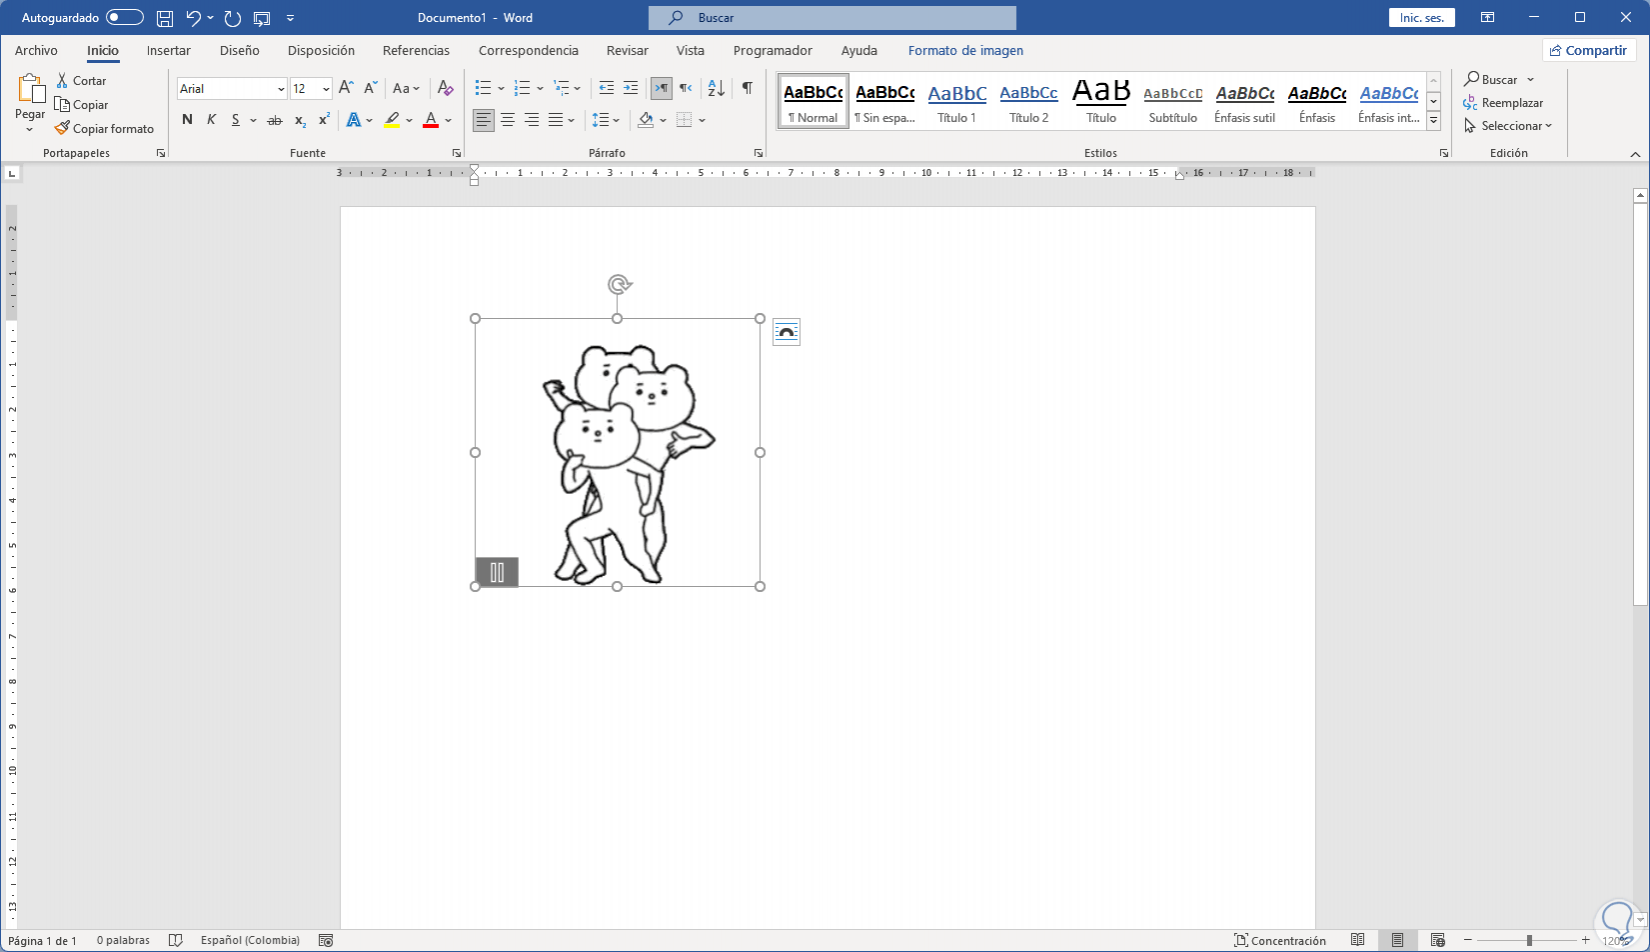Pause the animated GIF in document
Screen dimensions: 1650x952
(497, 572)
